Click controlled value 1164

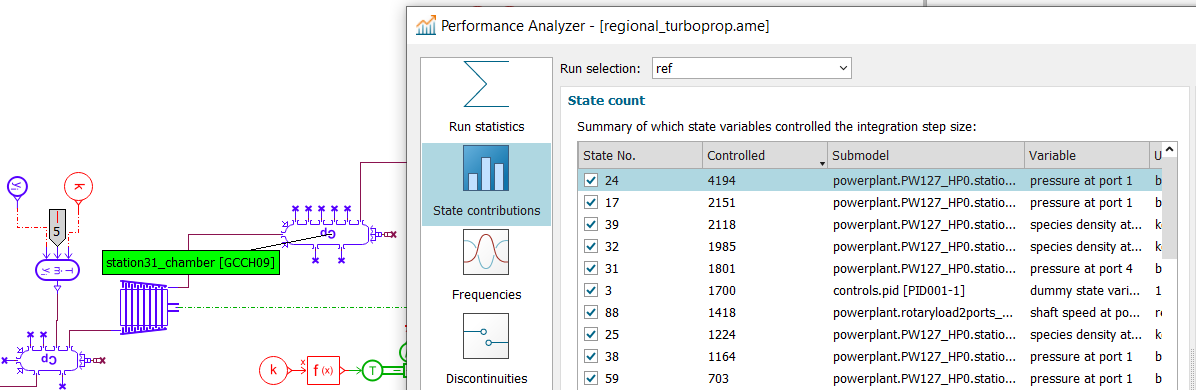tap(722, 356)
